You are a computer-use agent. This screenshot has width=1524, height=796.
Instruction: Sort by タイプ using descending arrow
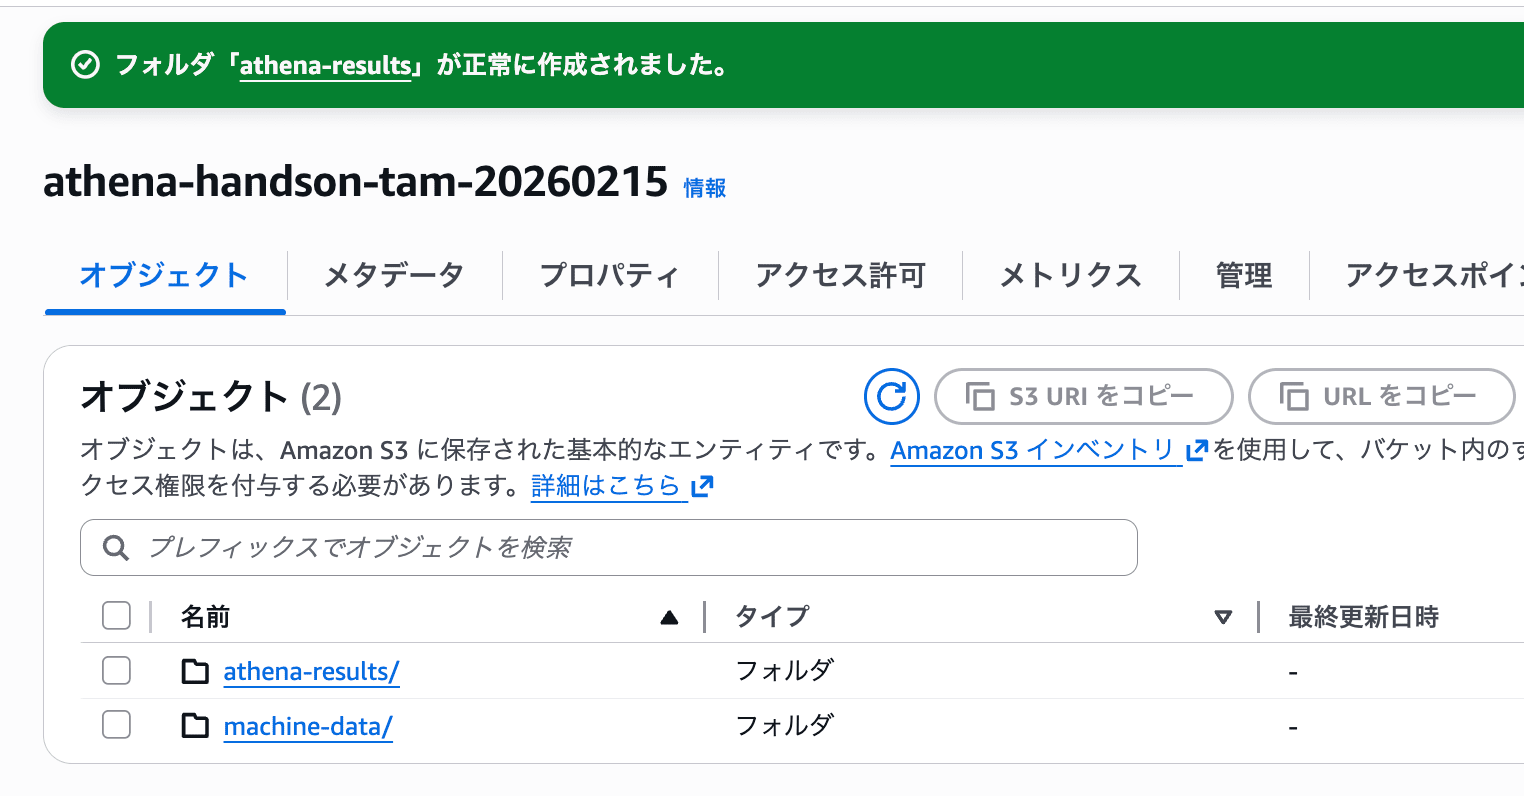click(x=1222, y=618)
